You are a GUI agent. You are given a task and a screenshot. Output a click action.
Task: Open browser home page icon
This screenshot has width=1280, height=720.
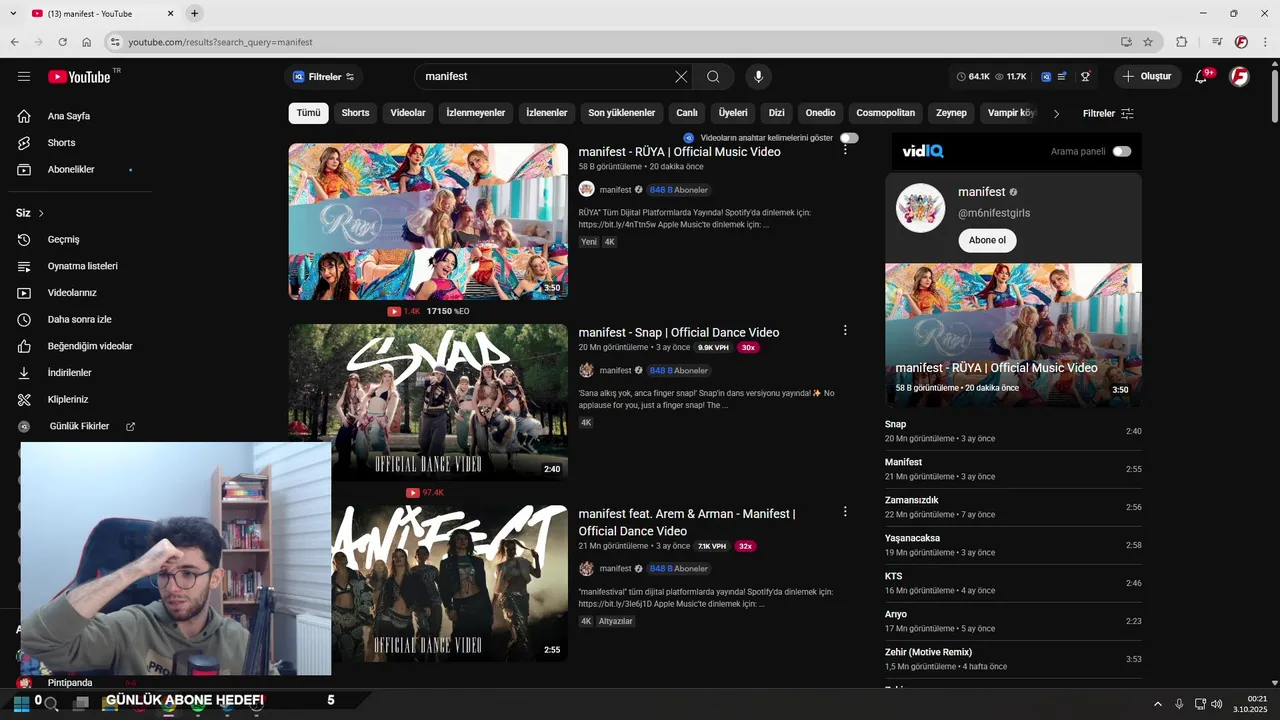(87, 42)
